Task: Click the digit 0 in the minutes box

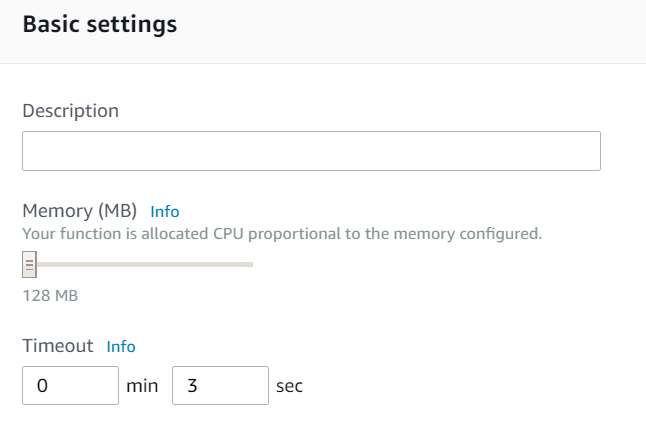Action: coord(42,386)
